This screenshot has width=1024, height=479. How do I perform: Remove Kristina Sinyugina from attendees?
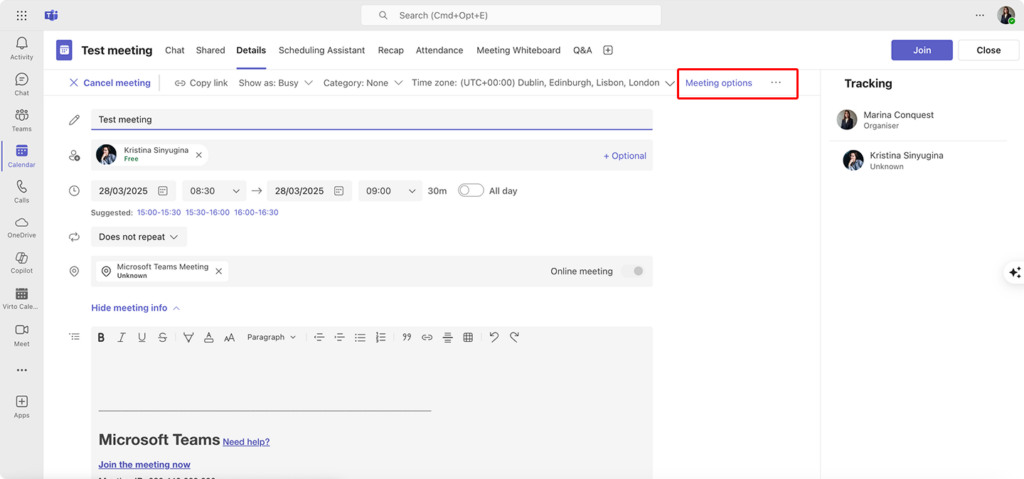pyautogui.click(x=199, y=155)
